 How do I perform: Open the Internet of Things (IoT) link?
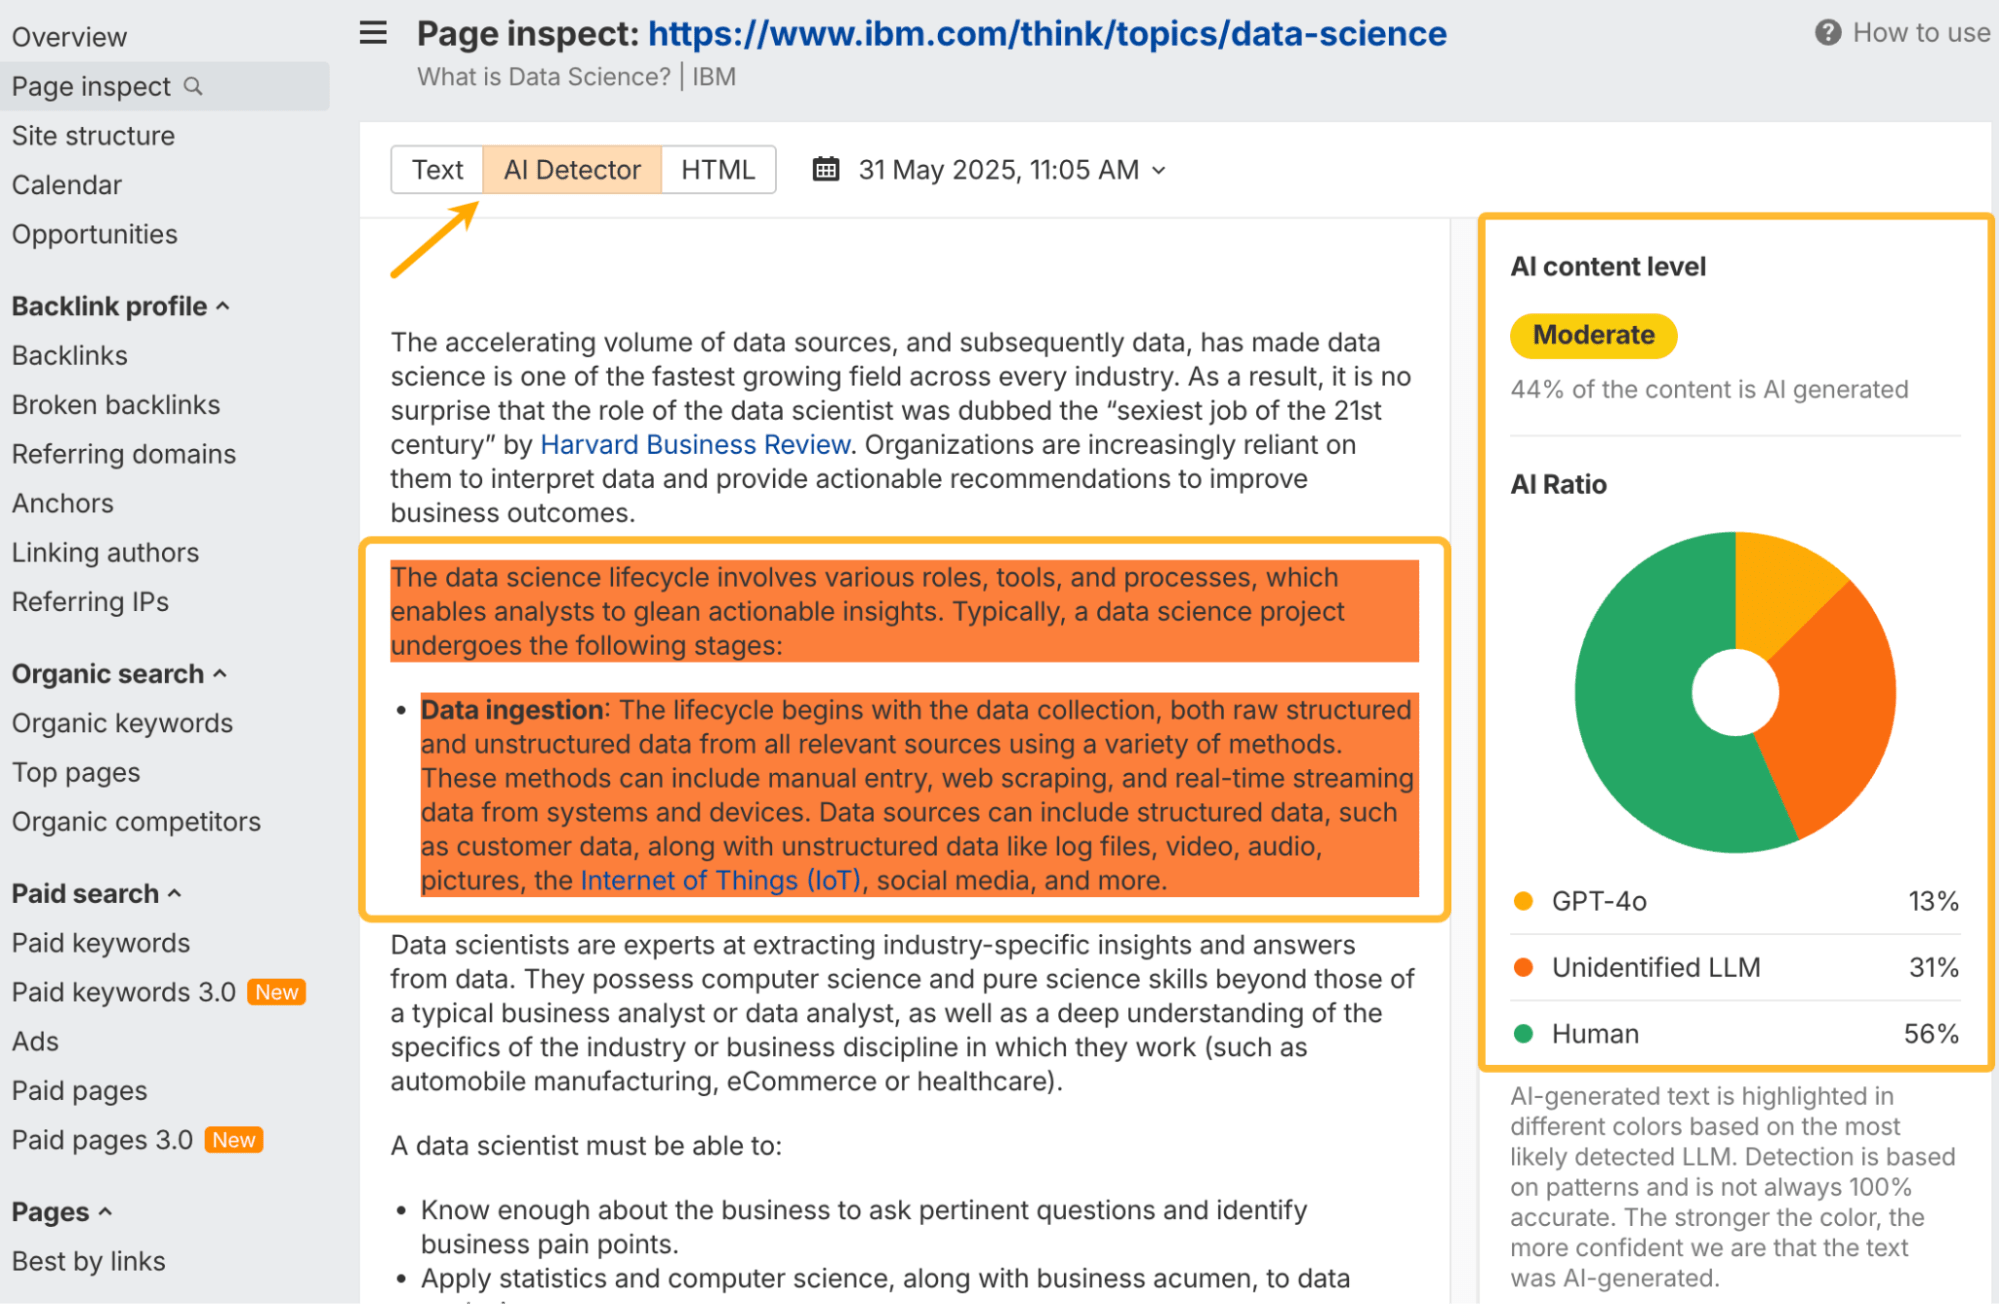pos(720,881)
